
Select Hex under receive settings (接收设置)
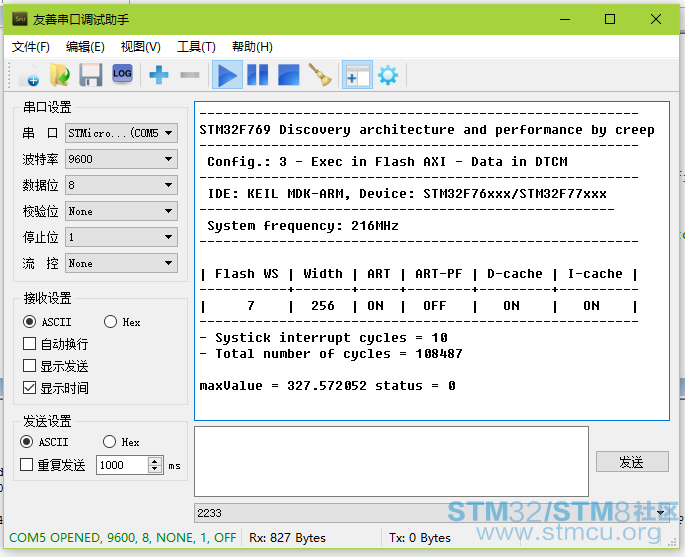click(x=122, y=322)
